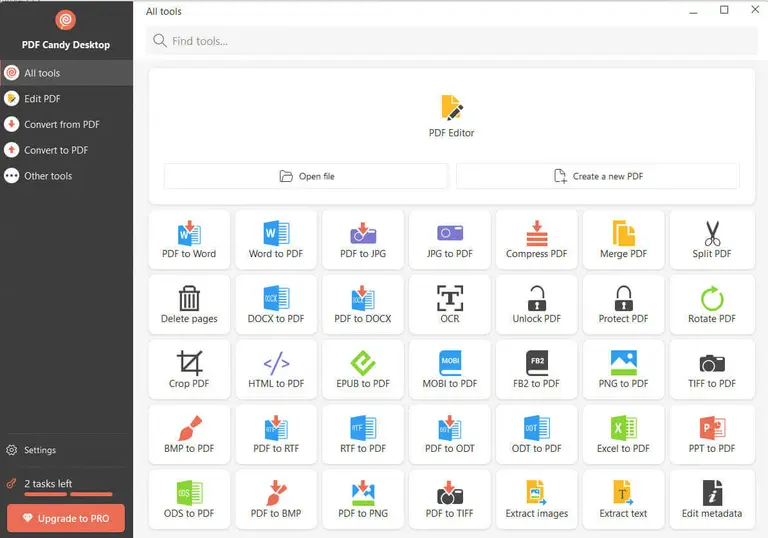Image resolution: width=768 pixels, height=538 pixels.
Task: Open the PDF Editor
Action: click(x=451, y=117)
